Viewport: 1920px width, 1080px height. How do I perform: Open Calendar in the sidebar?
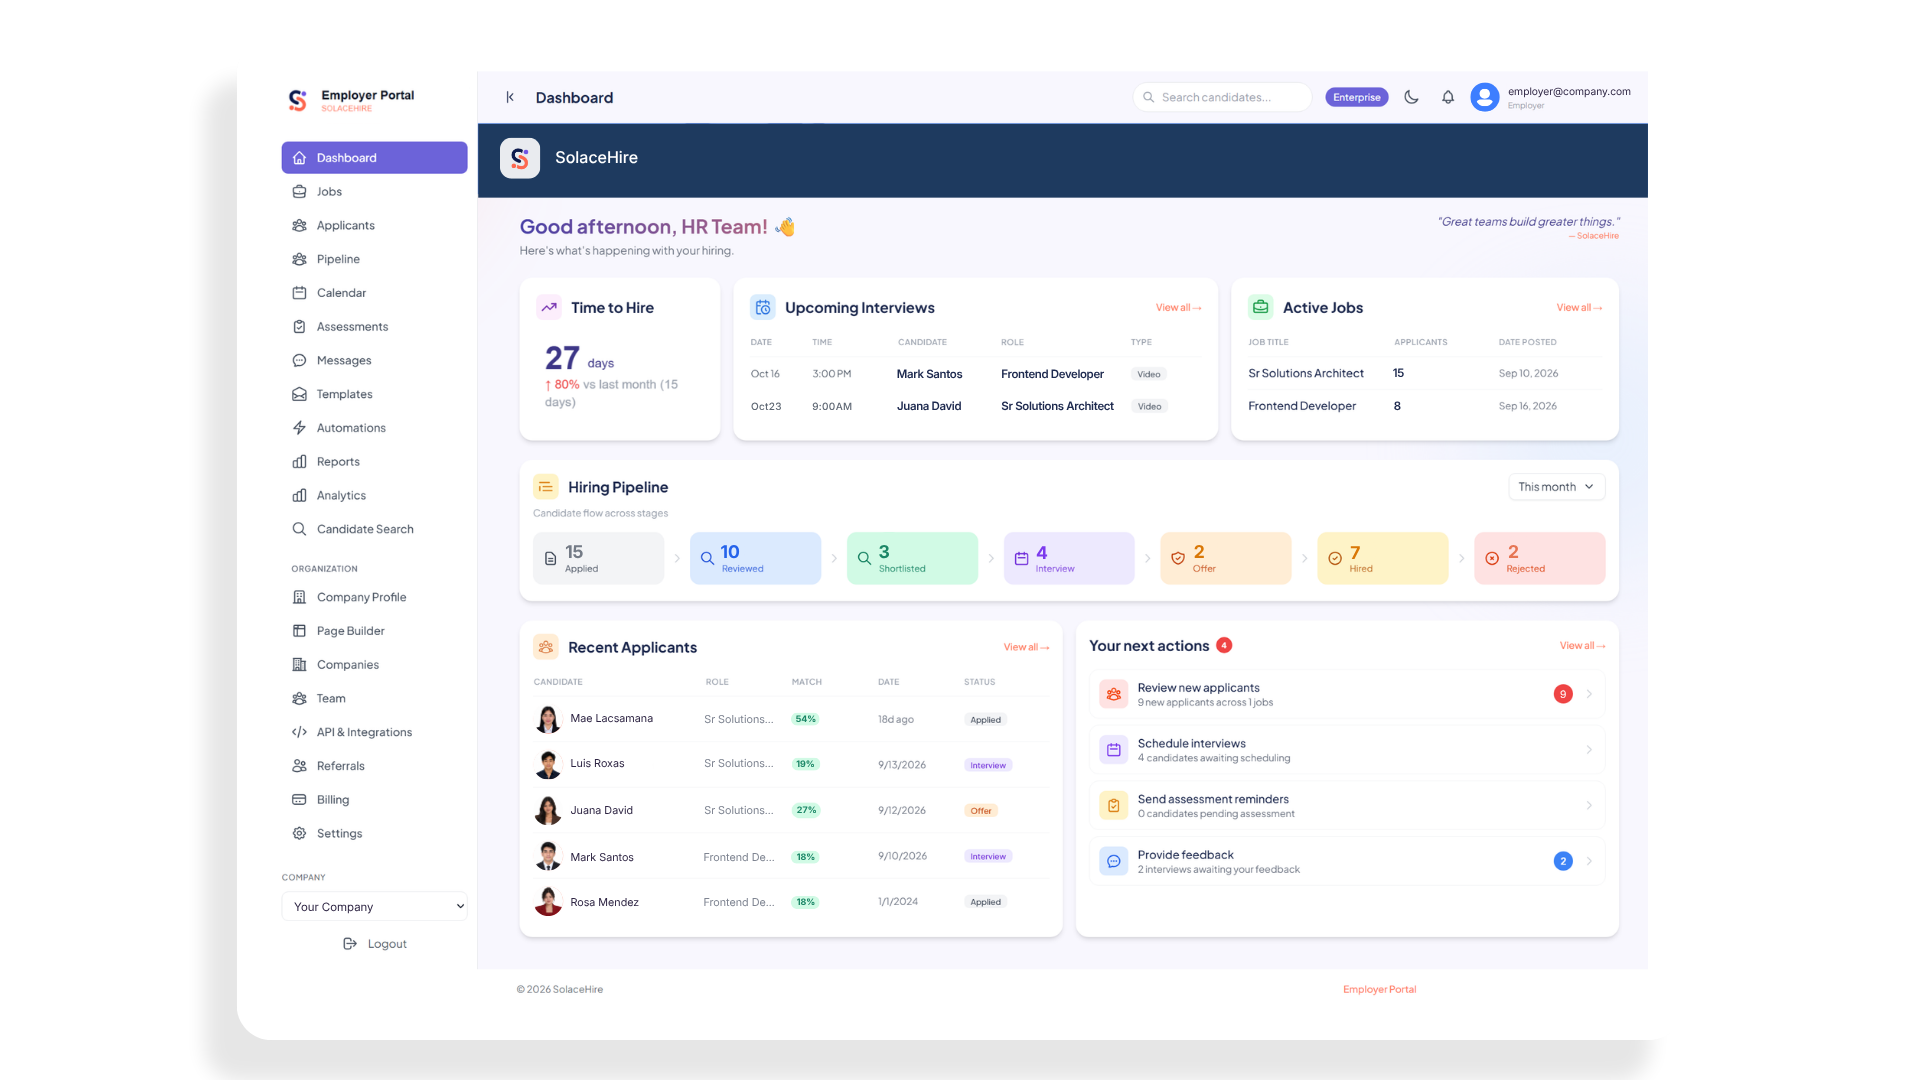click(374, 293)
